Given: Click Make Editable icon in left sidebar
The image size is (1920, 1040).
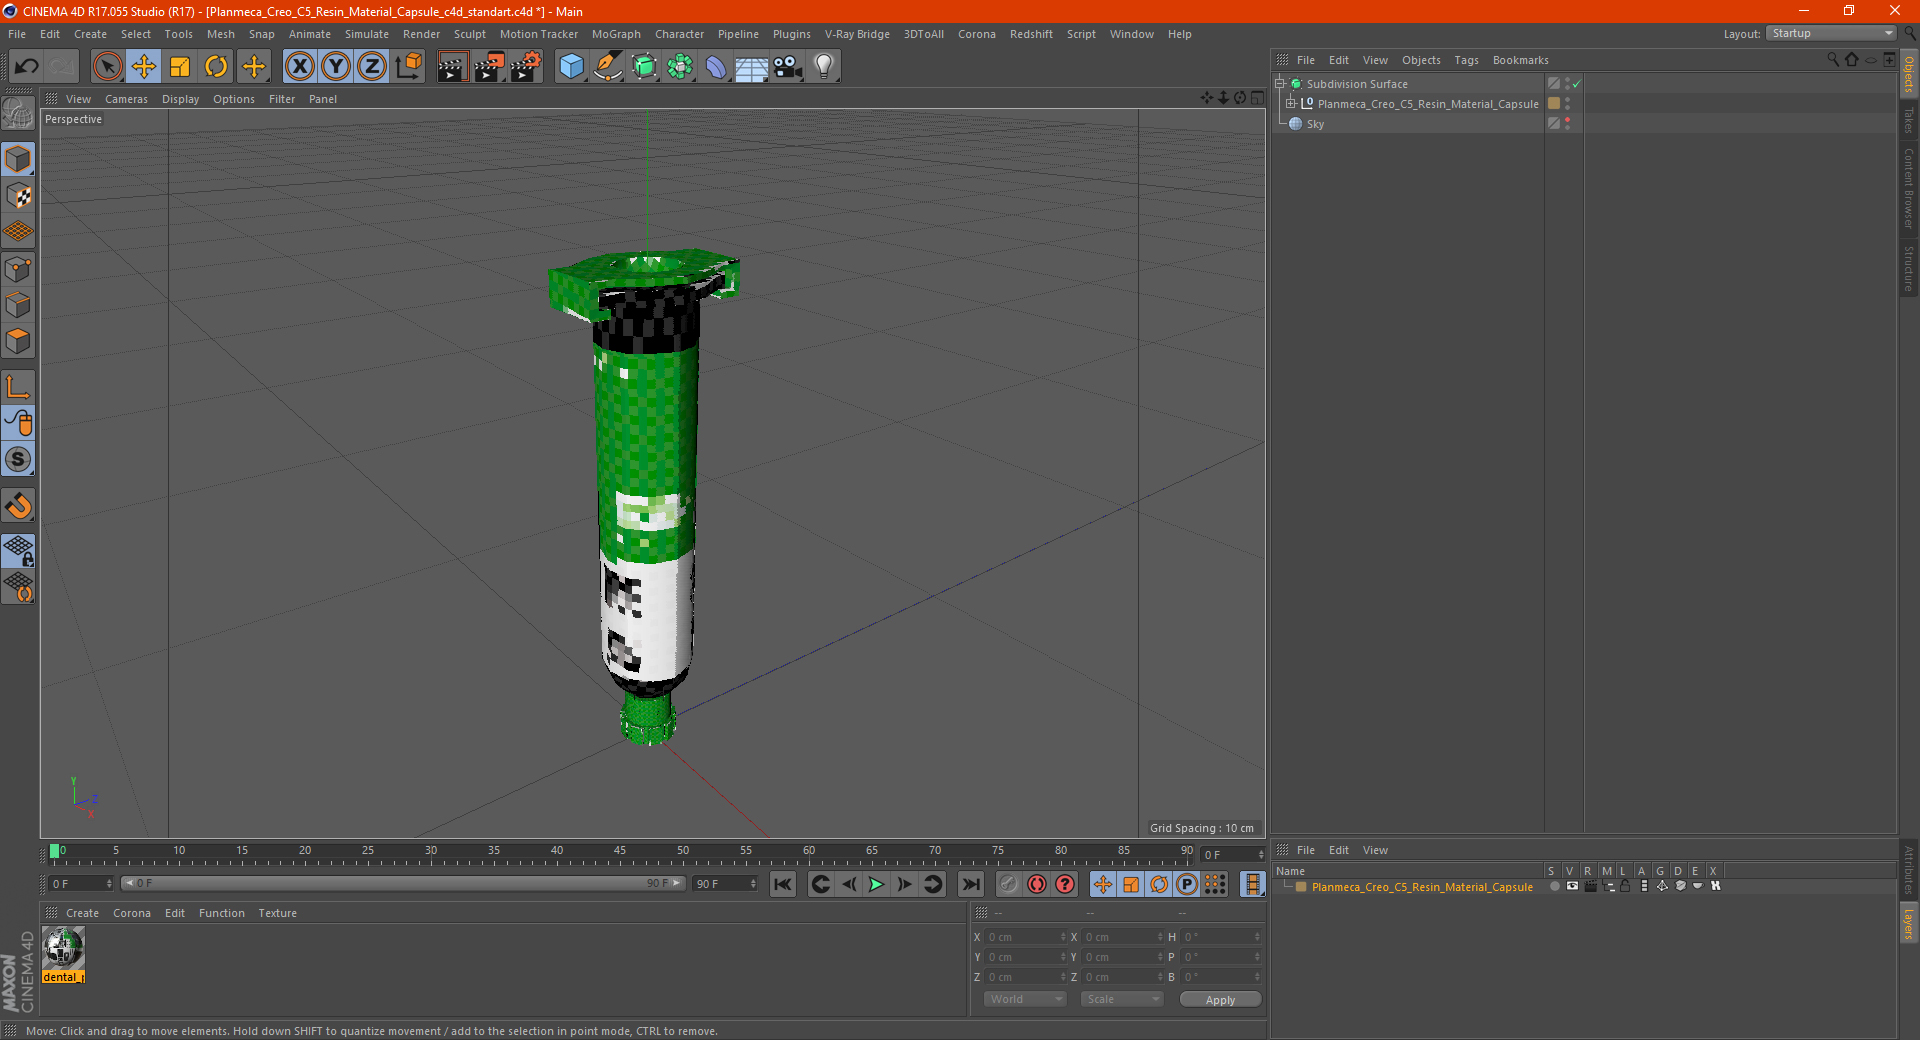Looking at the screenshot, I should coord(18,113).
